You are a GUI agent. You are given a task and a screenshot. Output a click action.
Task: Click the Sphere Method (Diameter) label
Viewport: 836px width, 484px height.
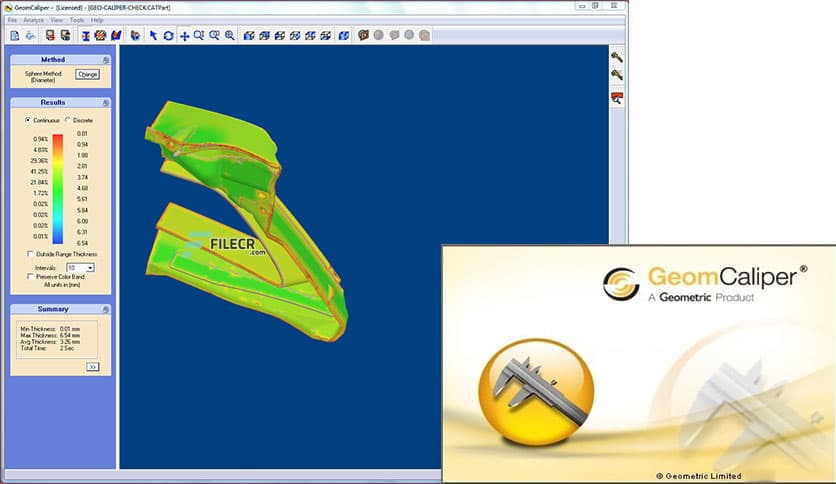(x=43, y=77)
